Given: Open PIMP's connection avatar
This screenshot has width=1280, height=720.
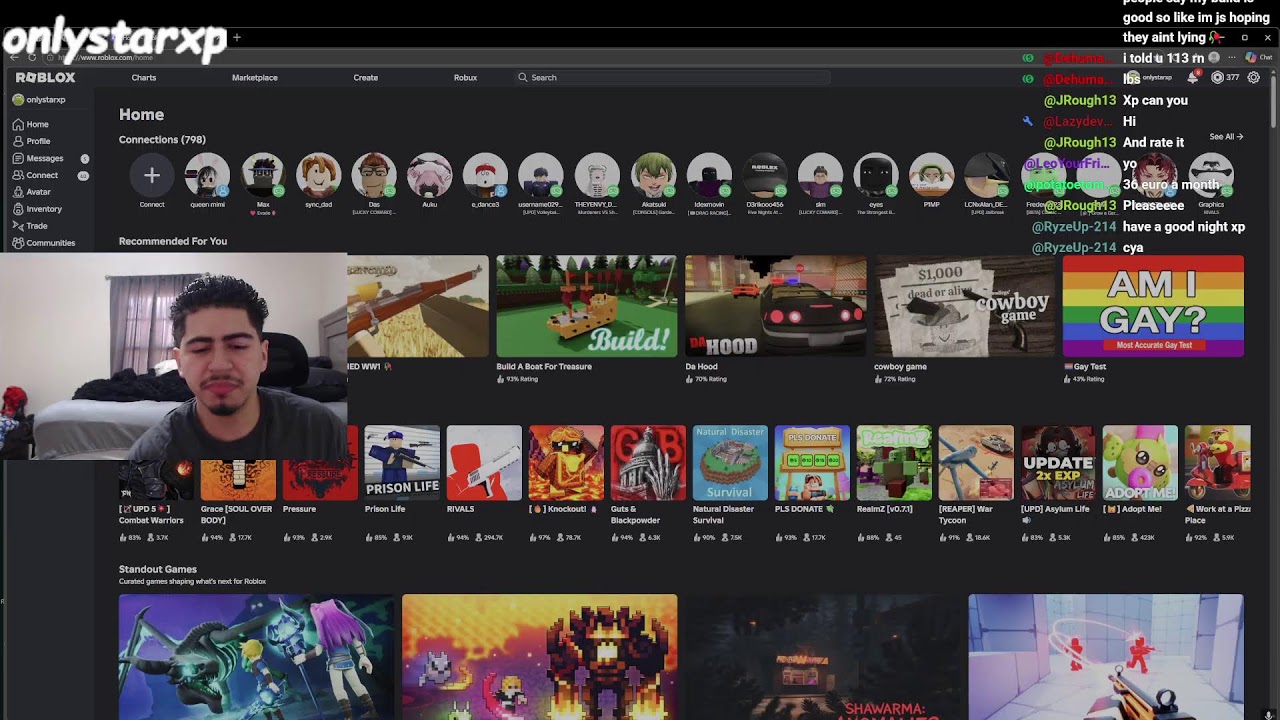Looking at the screenshot, I should (x=932, y=176).
